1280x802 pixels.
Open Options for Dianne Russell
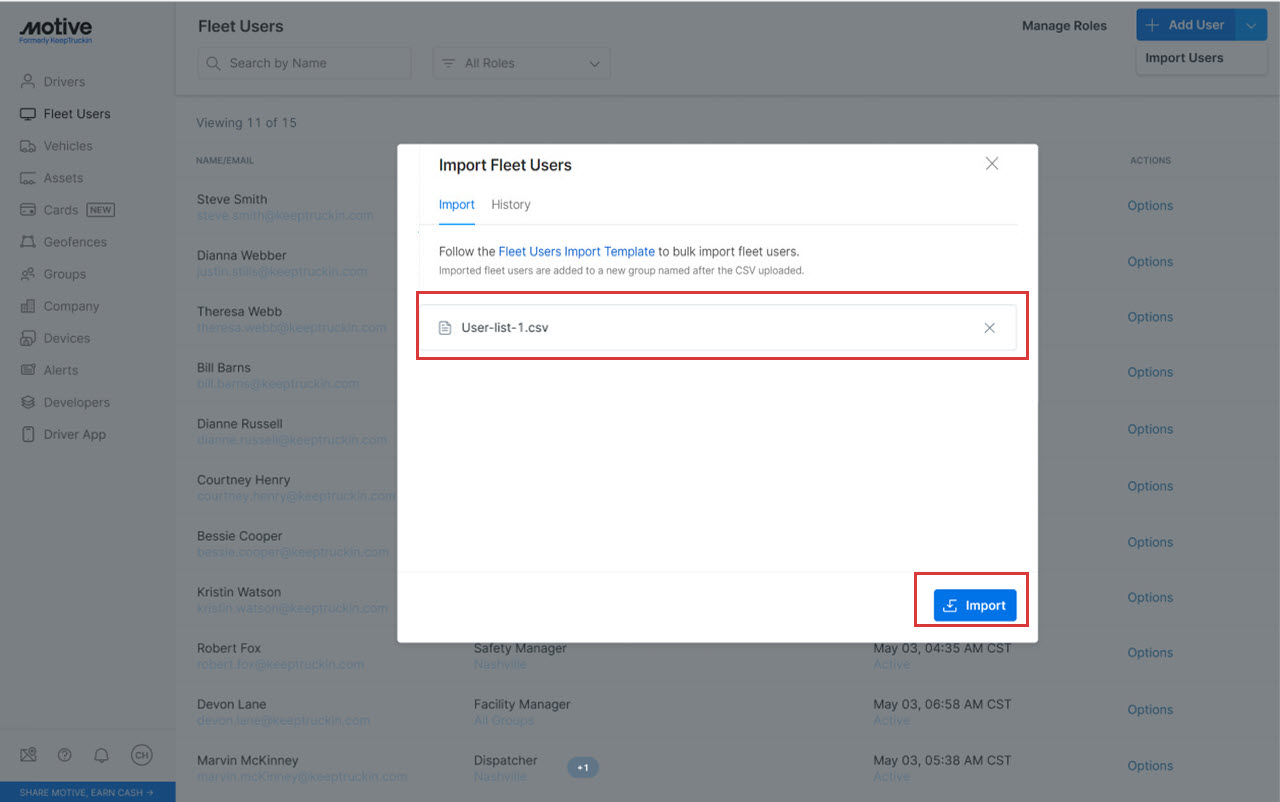1150,429
